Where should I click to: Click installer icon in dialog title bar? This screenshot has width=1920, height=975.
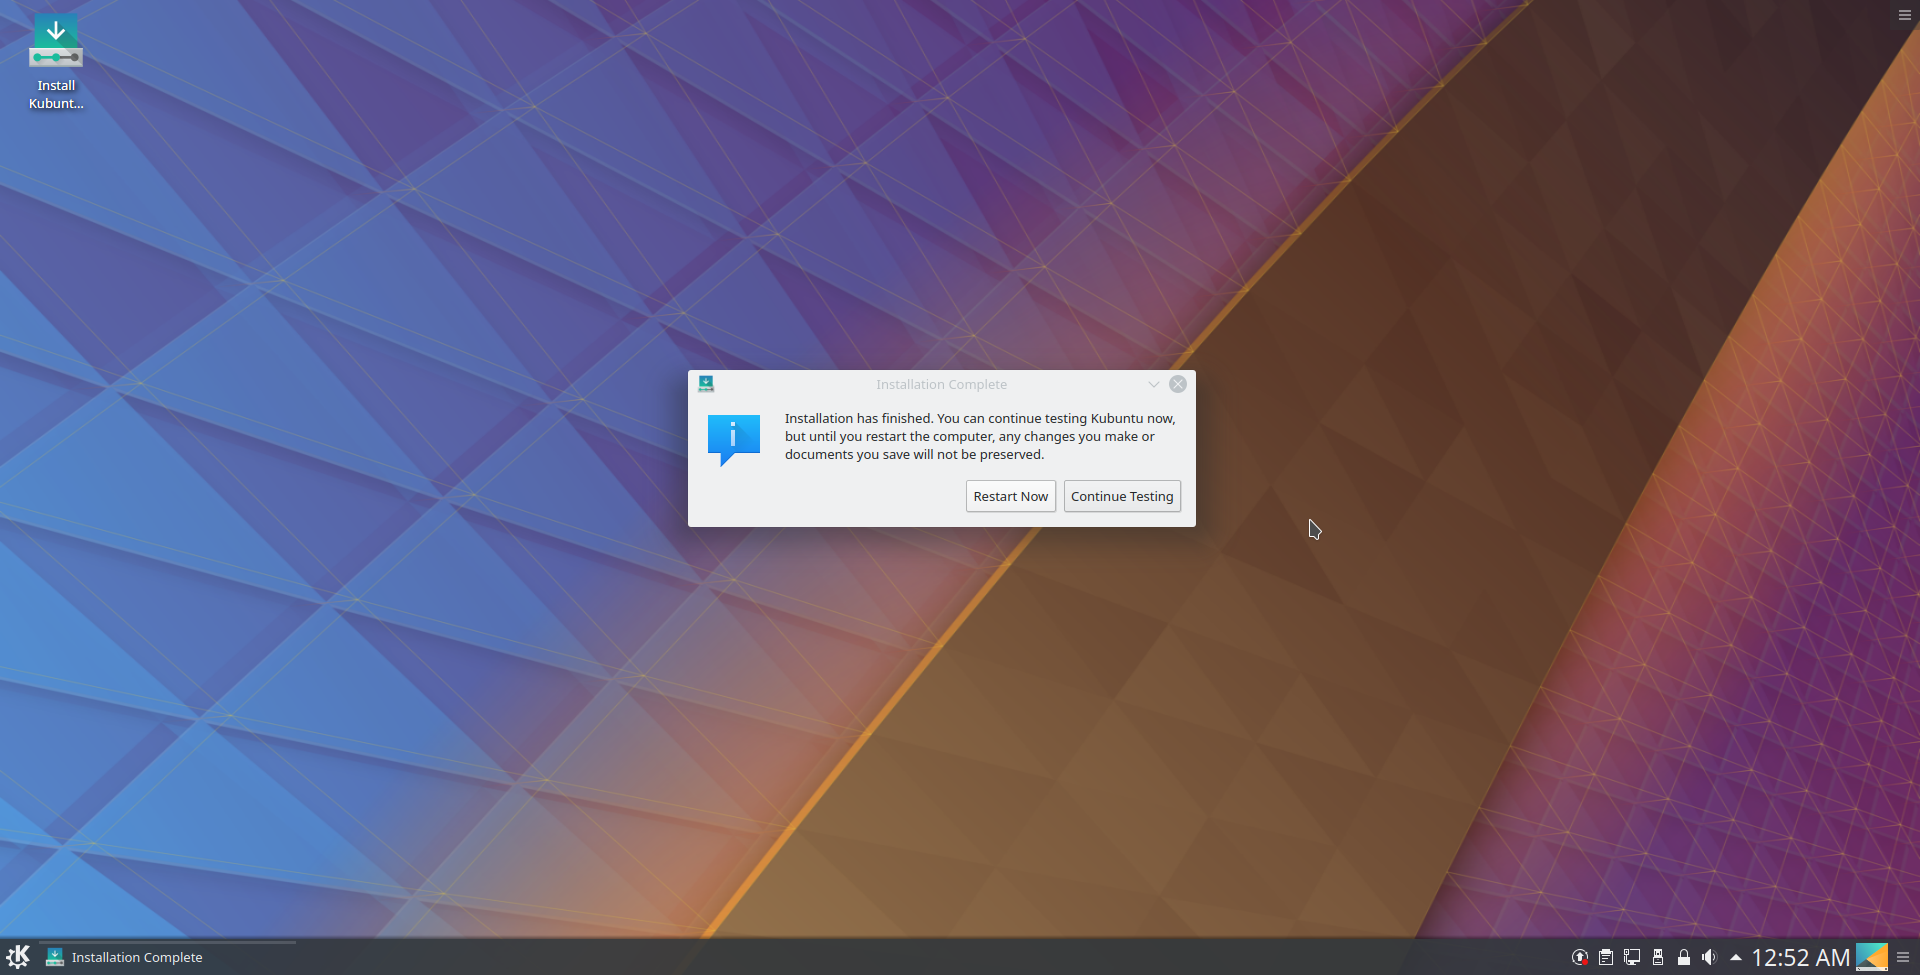point(706,384)
